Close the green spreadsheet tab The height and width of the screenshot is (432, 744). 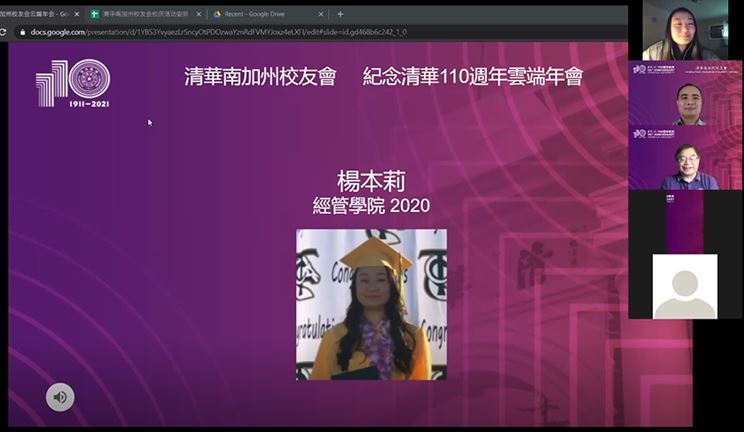(199, 14)
